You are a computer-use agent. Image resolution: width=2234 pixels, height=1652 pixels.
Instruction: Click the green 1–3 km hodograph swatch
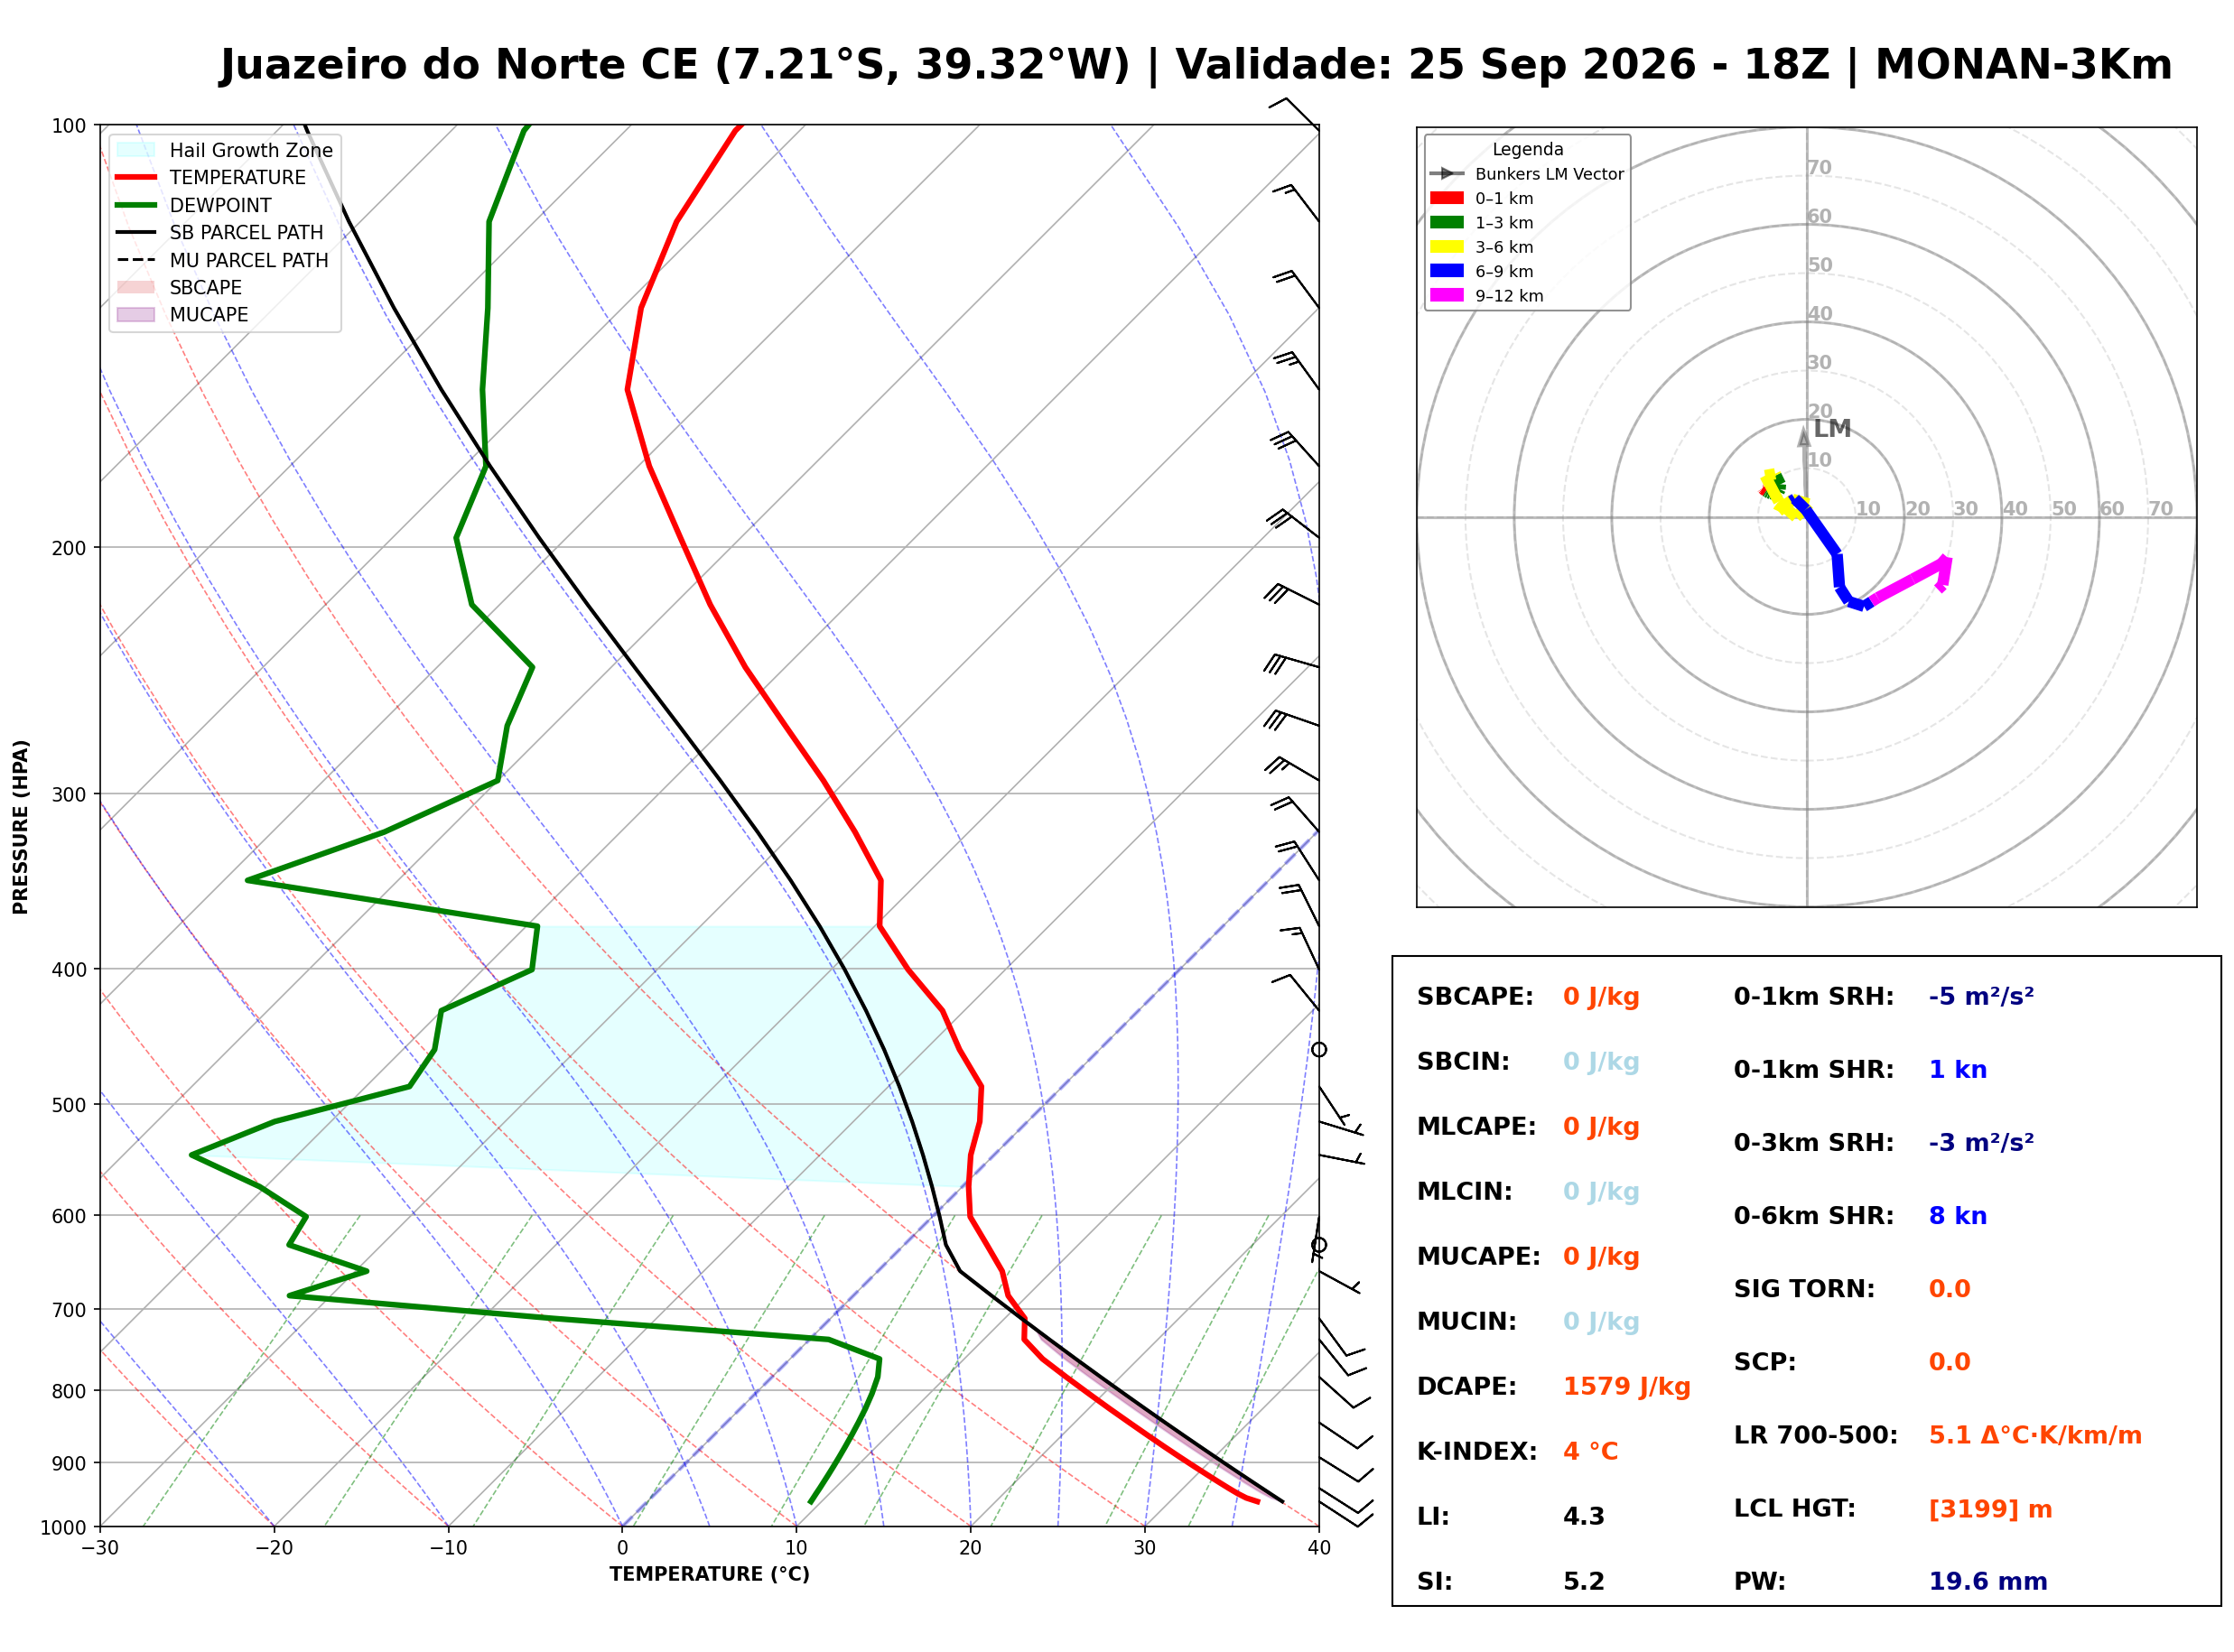[x=1447, y=222]
